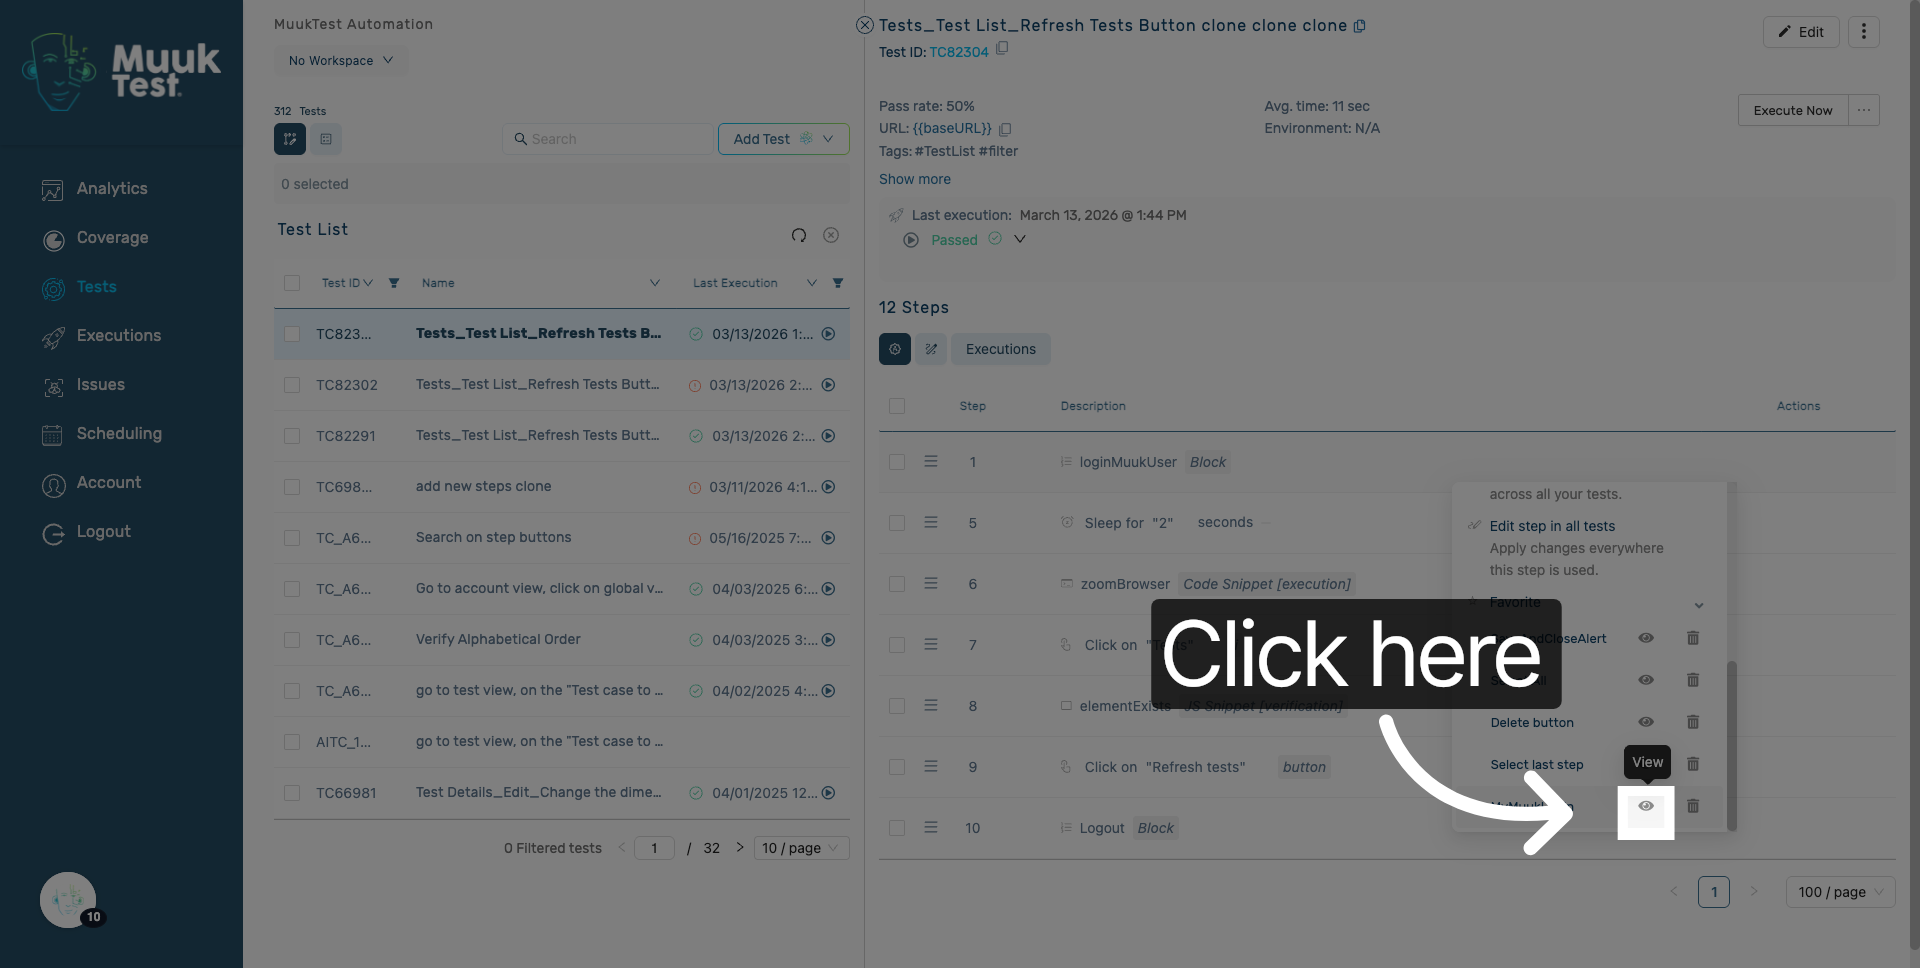Delete the SaveAndCloseAlert favorite step

click(1693, 638)
